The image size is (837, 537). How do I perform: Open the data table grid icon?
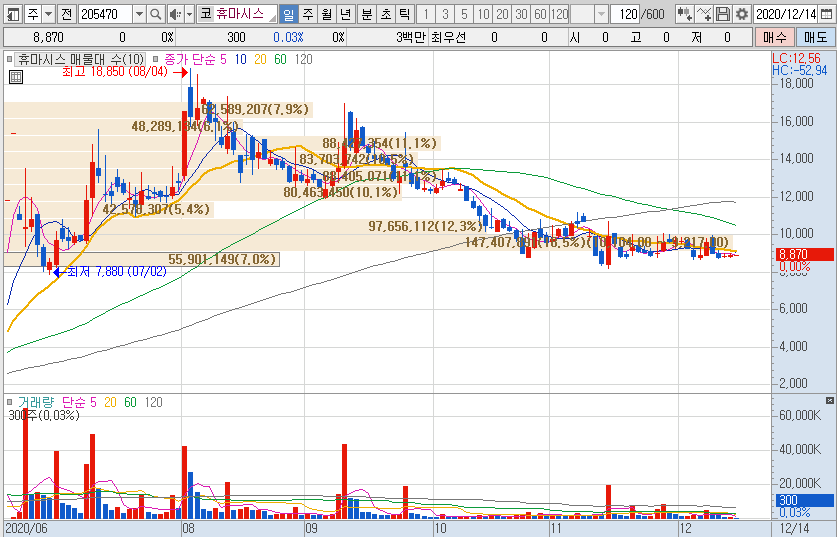16,77
